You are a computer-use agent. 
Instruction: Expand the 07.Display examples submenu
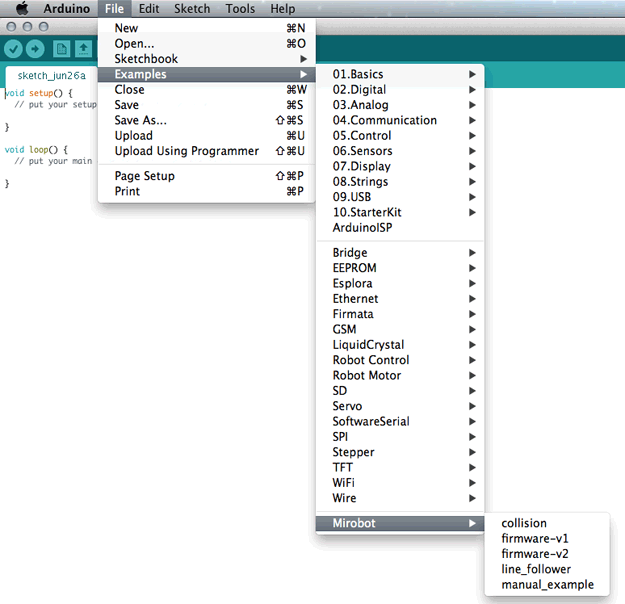click(400, 166)
